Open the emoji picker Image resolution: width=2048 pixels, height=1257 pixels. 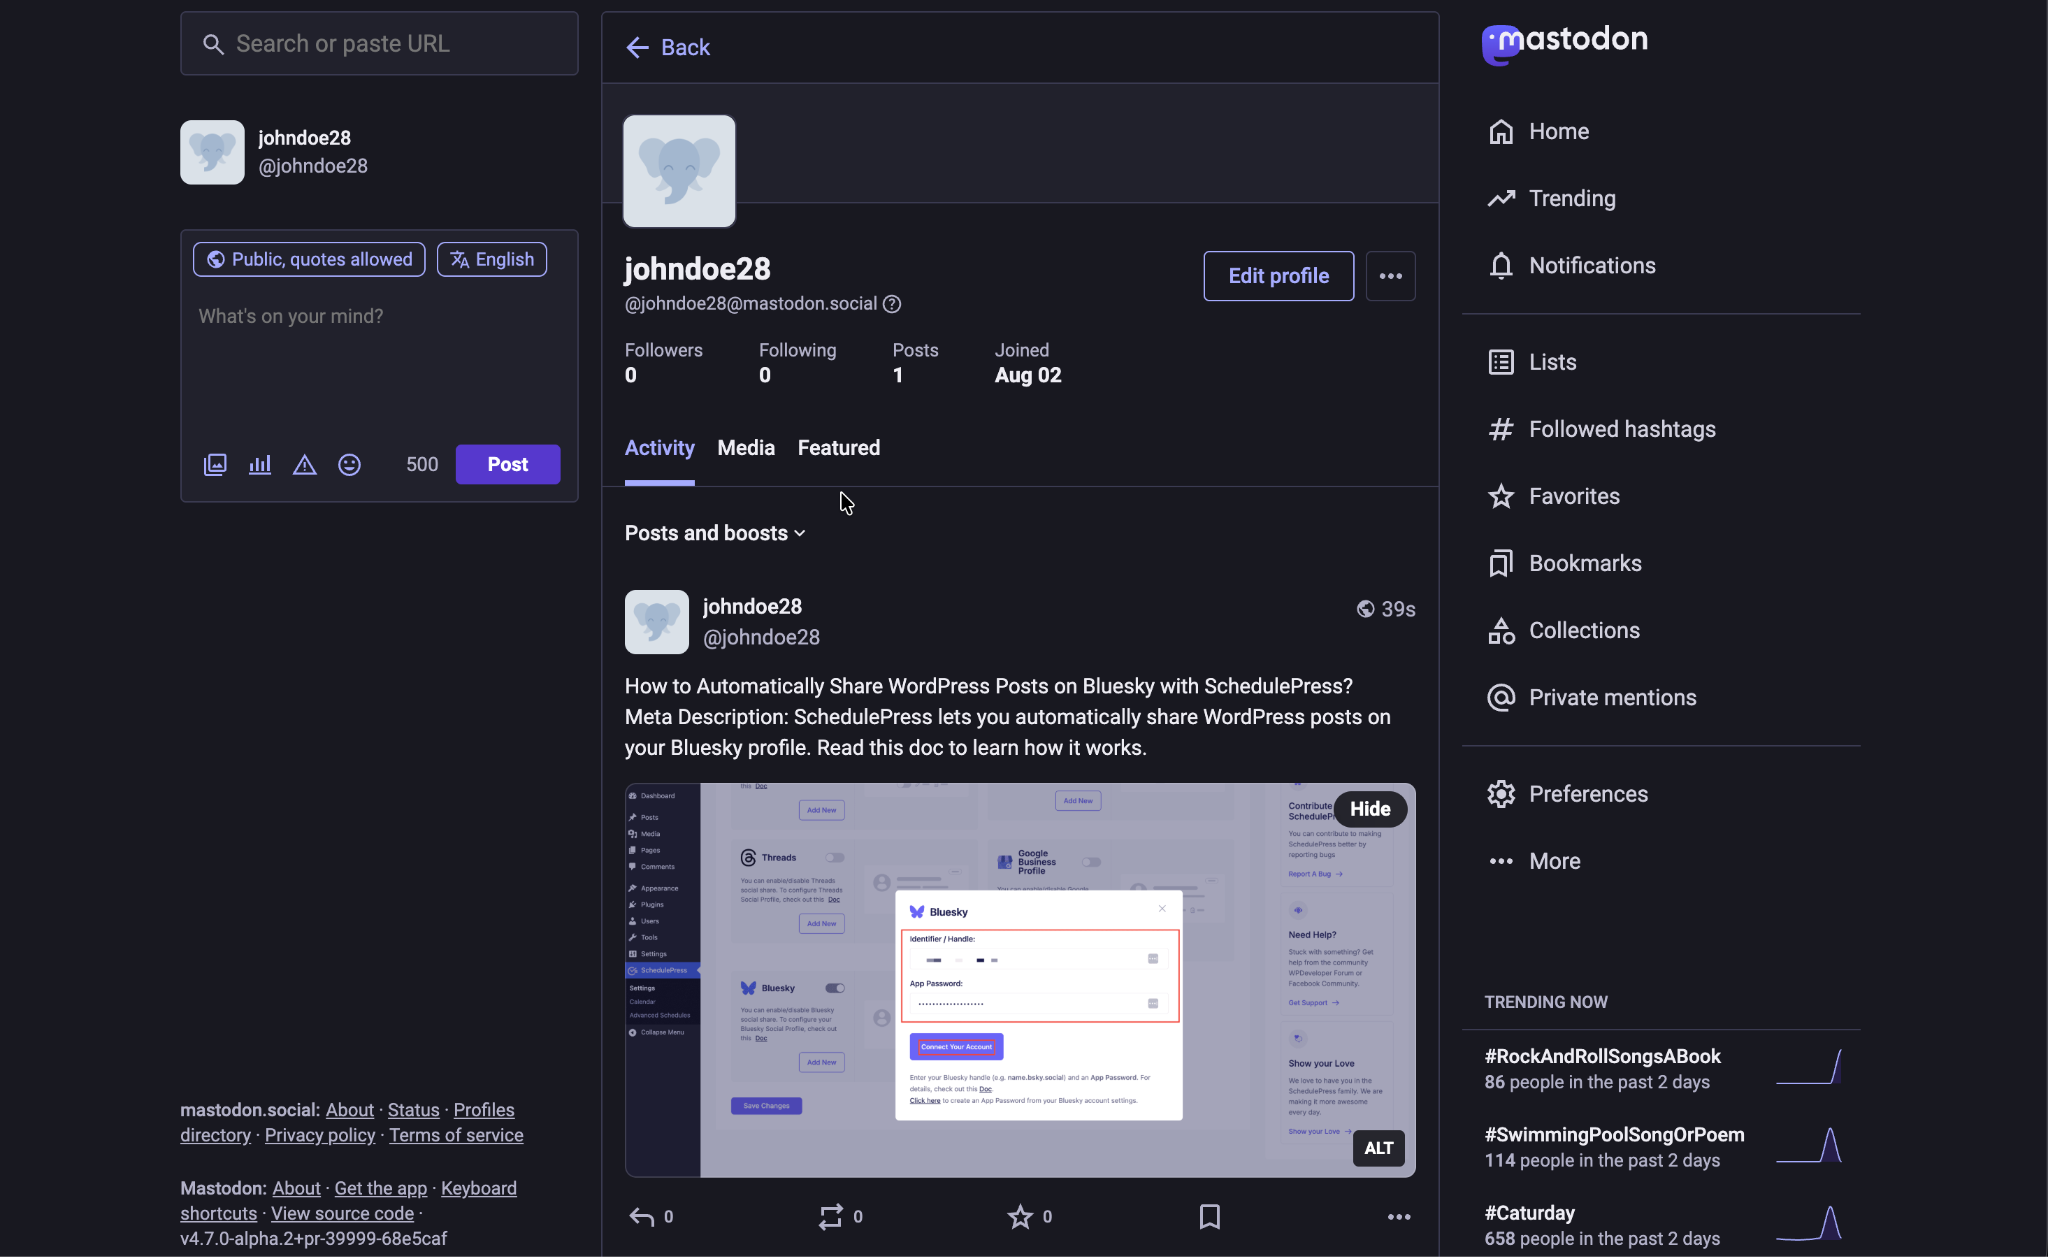coord(349,465)
